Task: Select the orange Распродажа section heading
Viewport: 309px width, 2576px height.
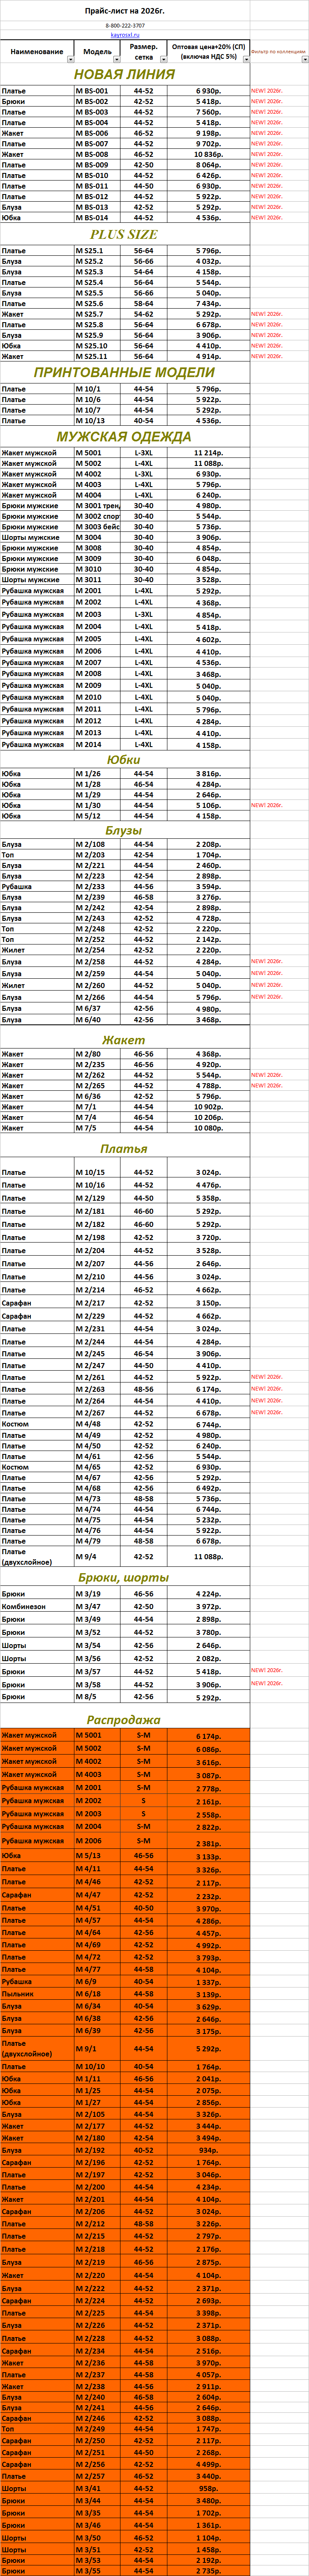Action: (124, 1719)
